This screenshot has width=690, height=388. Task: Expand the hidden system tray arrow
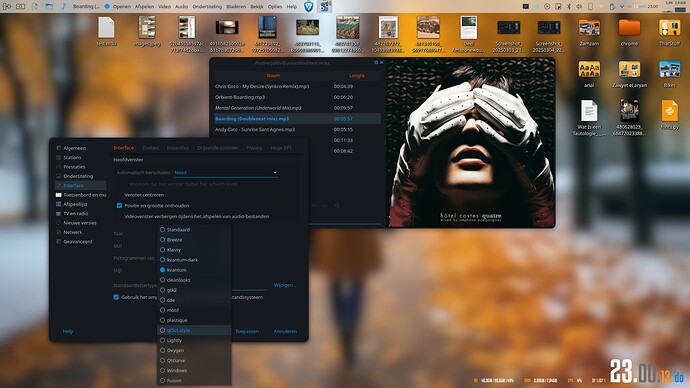point(622,7)
